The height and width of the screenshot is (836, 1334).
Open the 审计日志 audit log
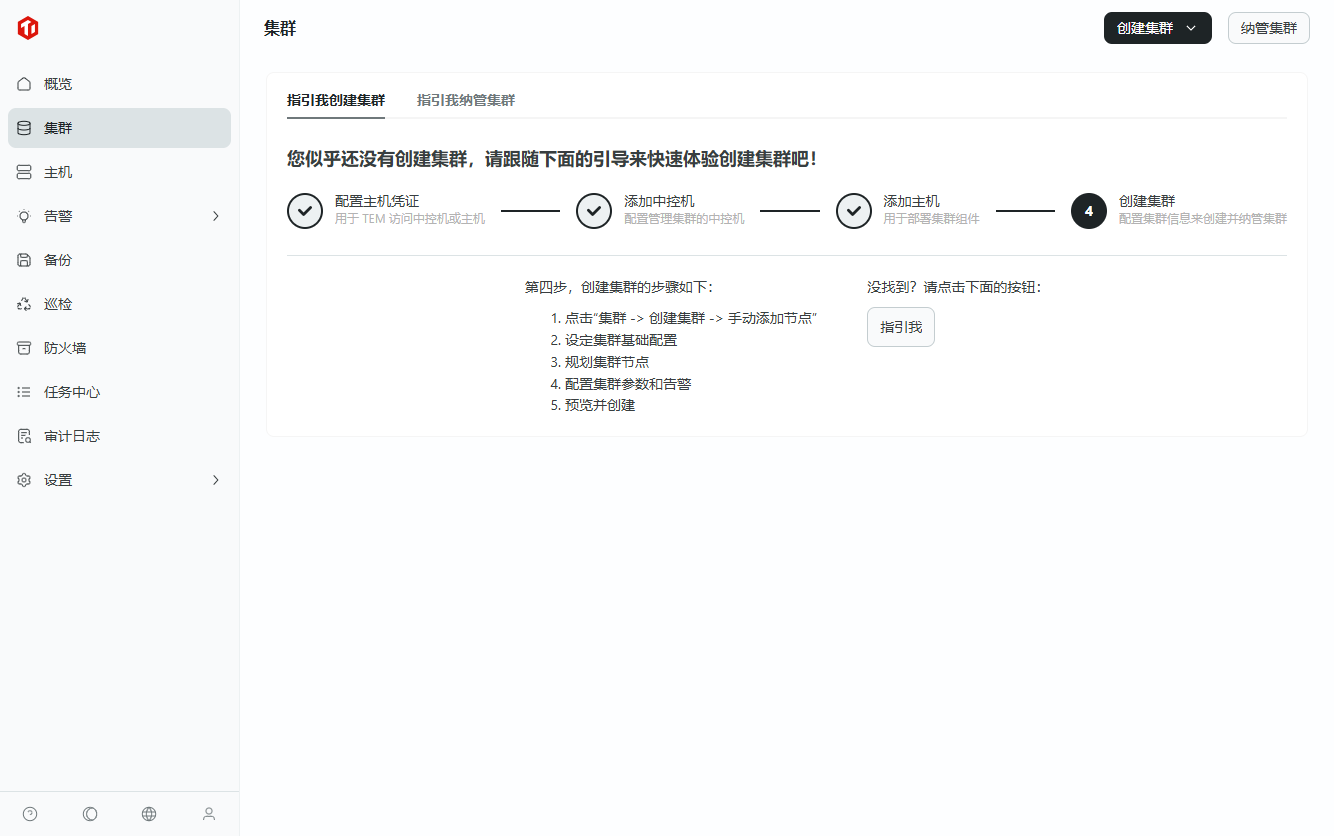click(72, 436)
